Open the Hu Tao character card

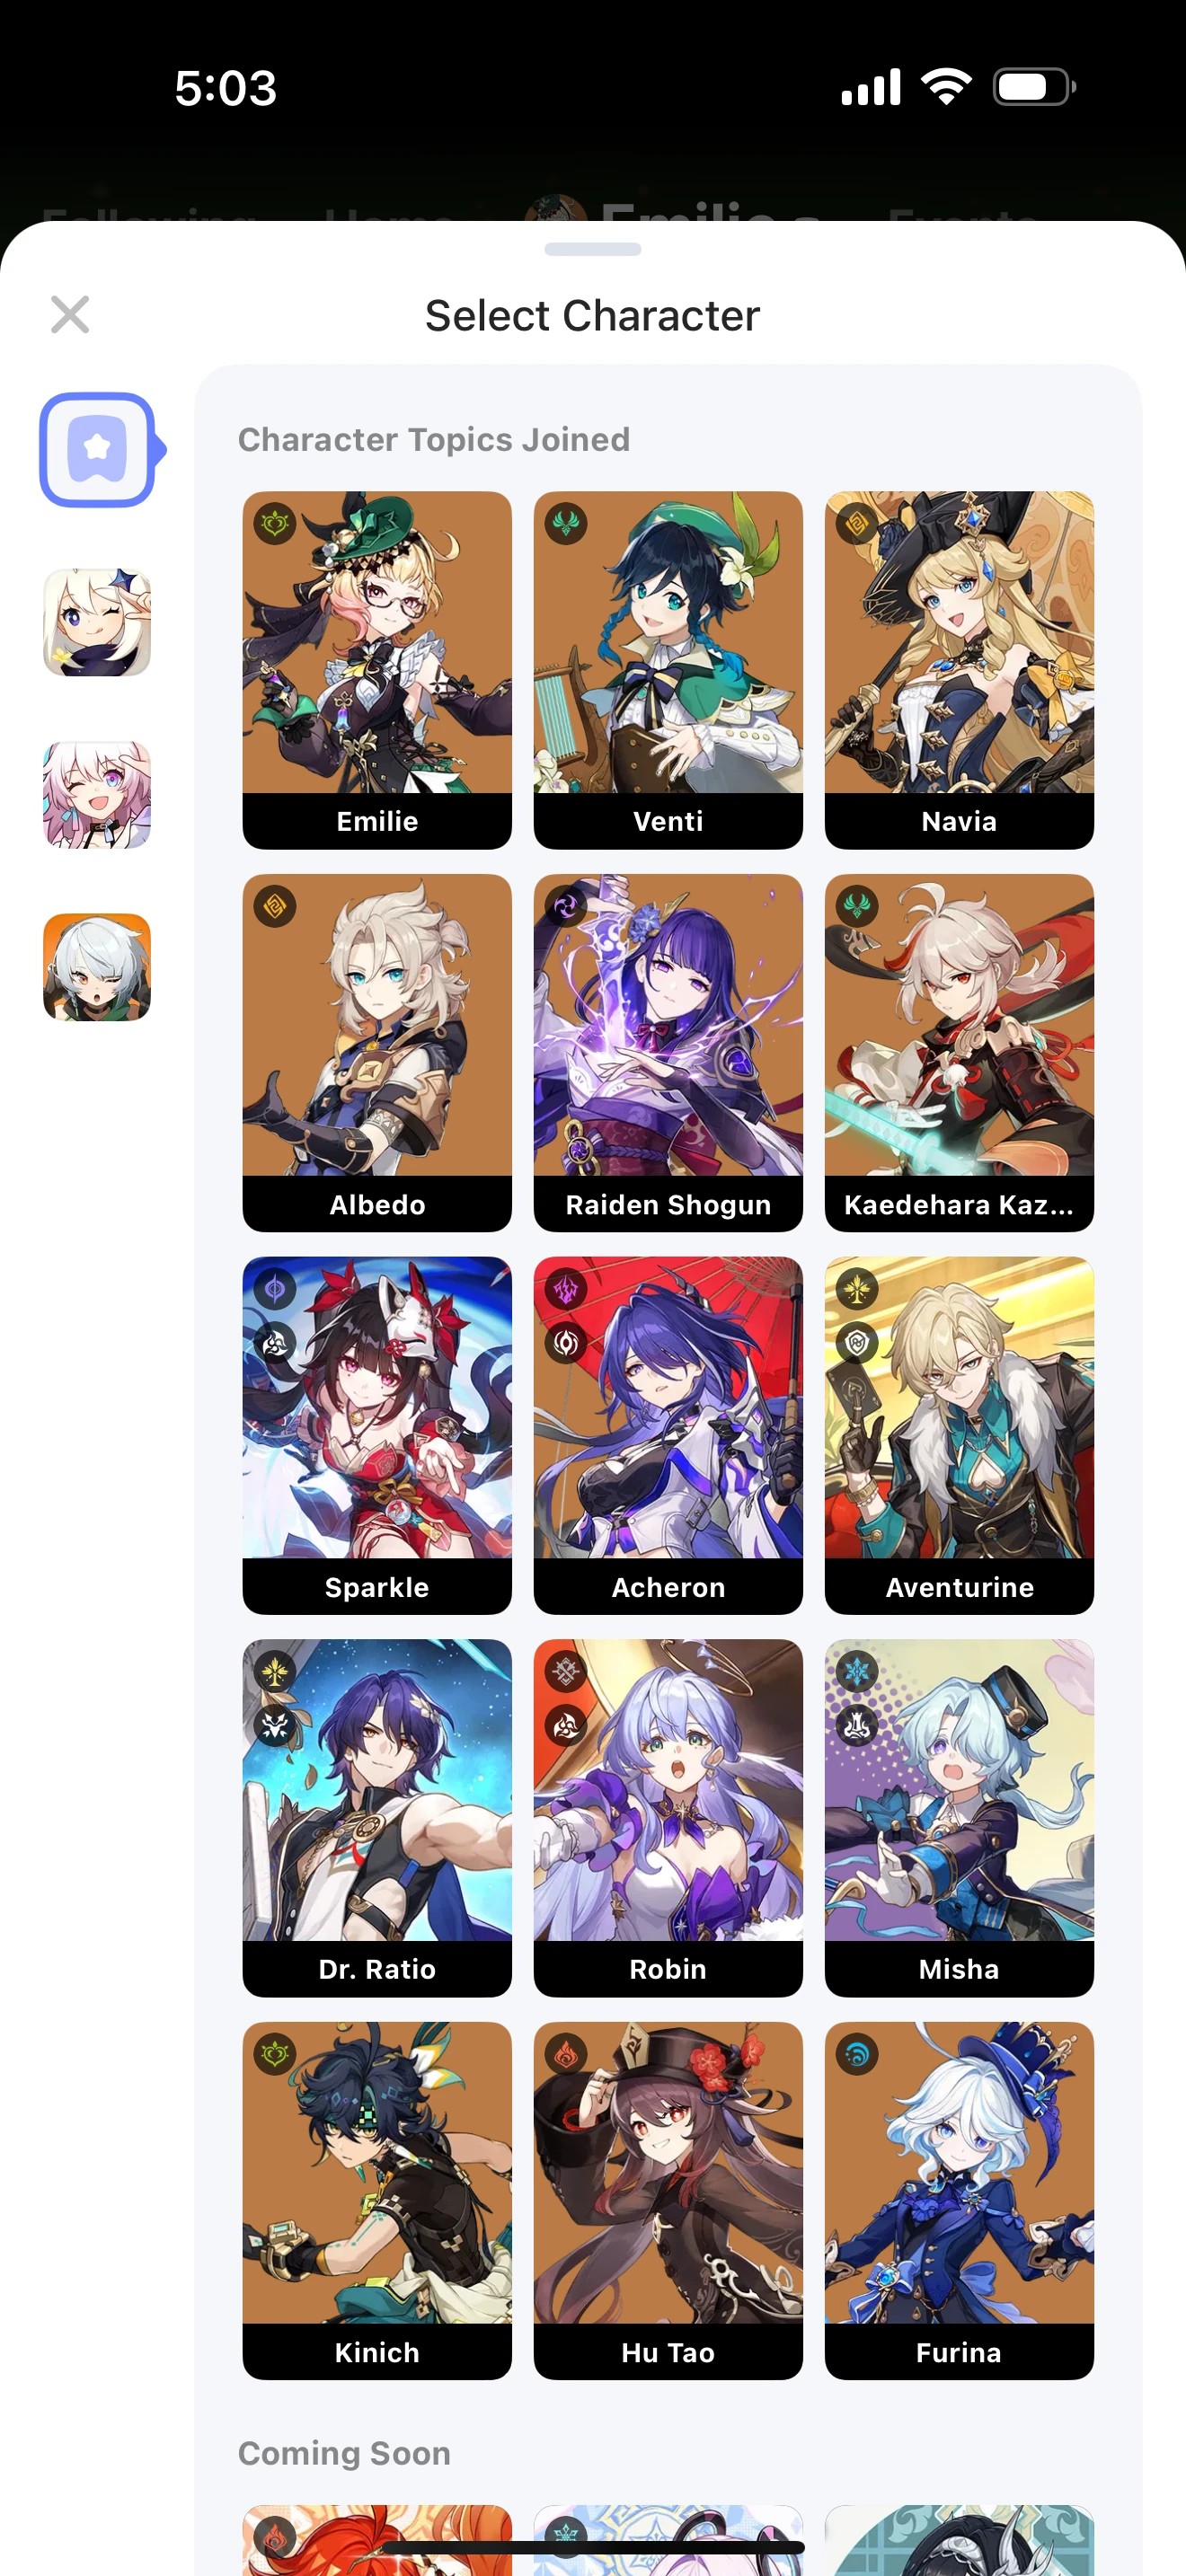668,2201
